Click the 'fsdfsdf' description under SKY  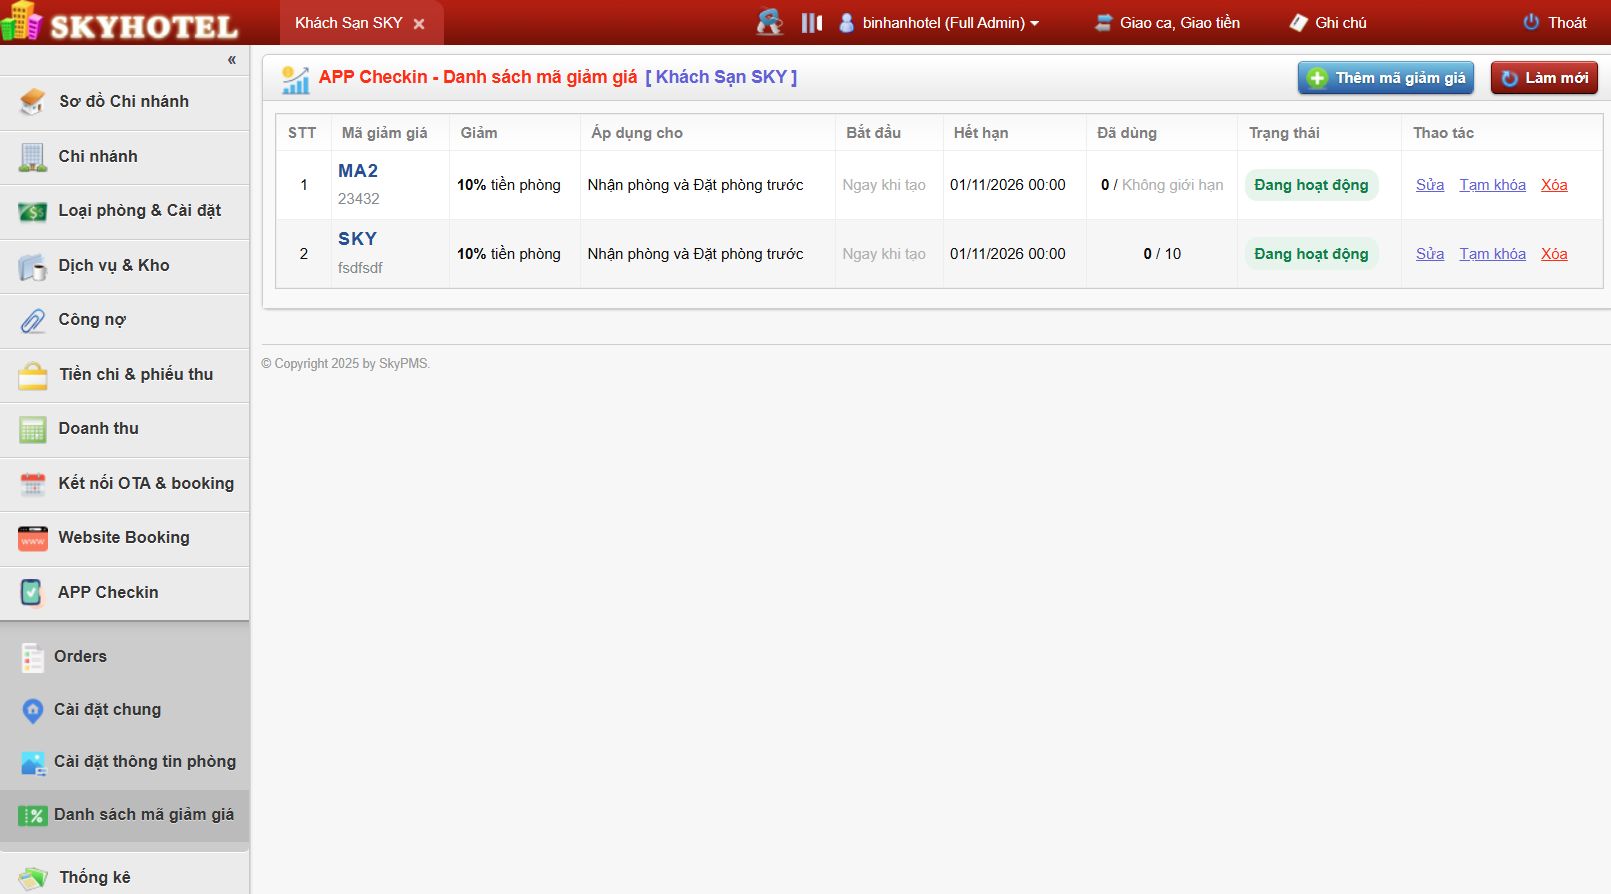click(x=360, y=268)
